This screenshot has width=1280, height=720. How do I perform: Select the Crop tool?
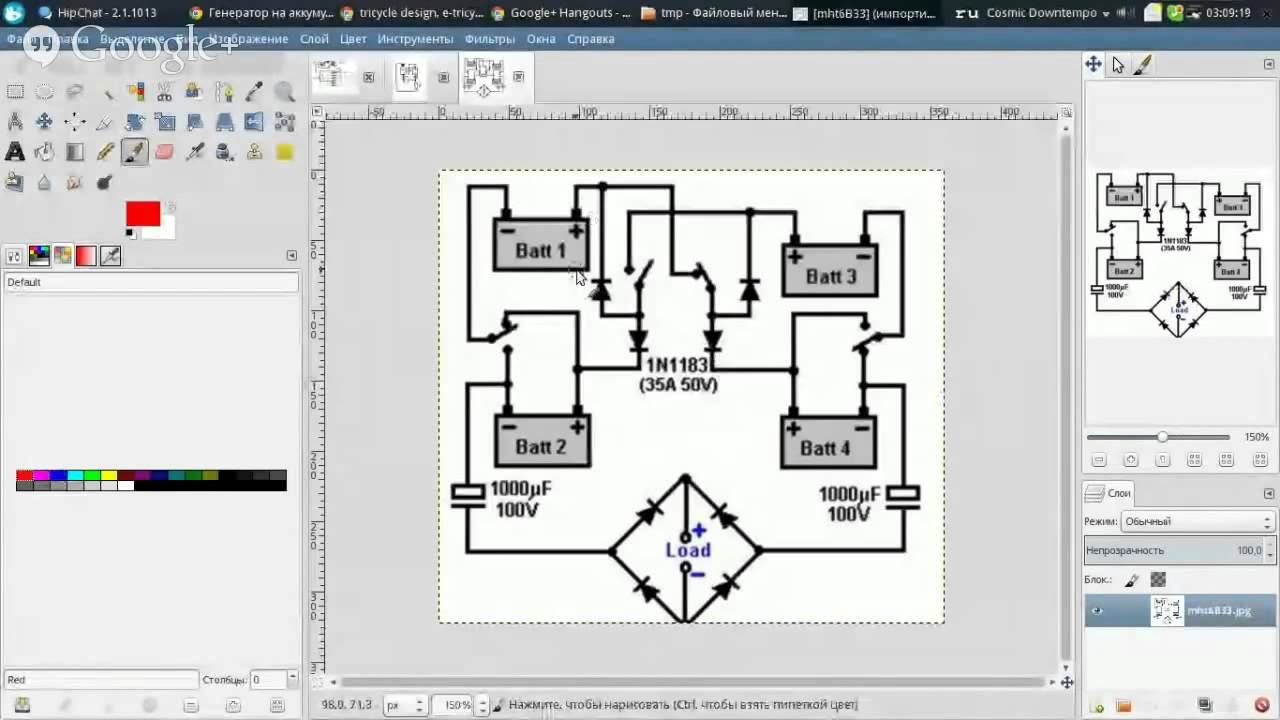pos(105,122)
